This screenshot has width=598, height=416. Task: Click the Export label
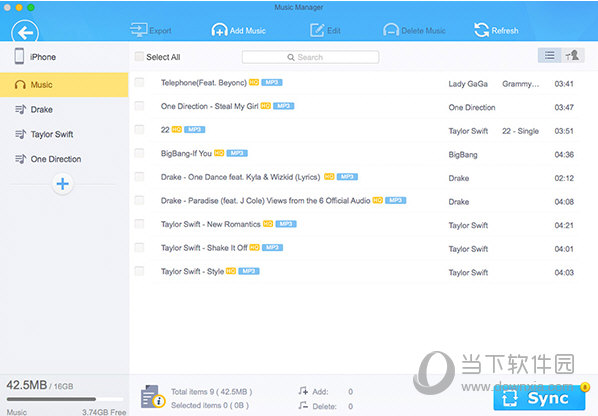160,31
